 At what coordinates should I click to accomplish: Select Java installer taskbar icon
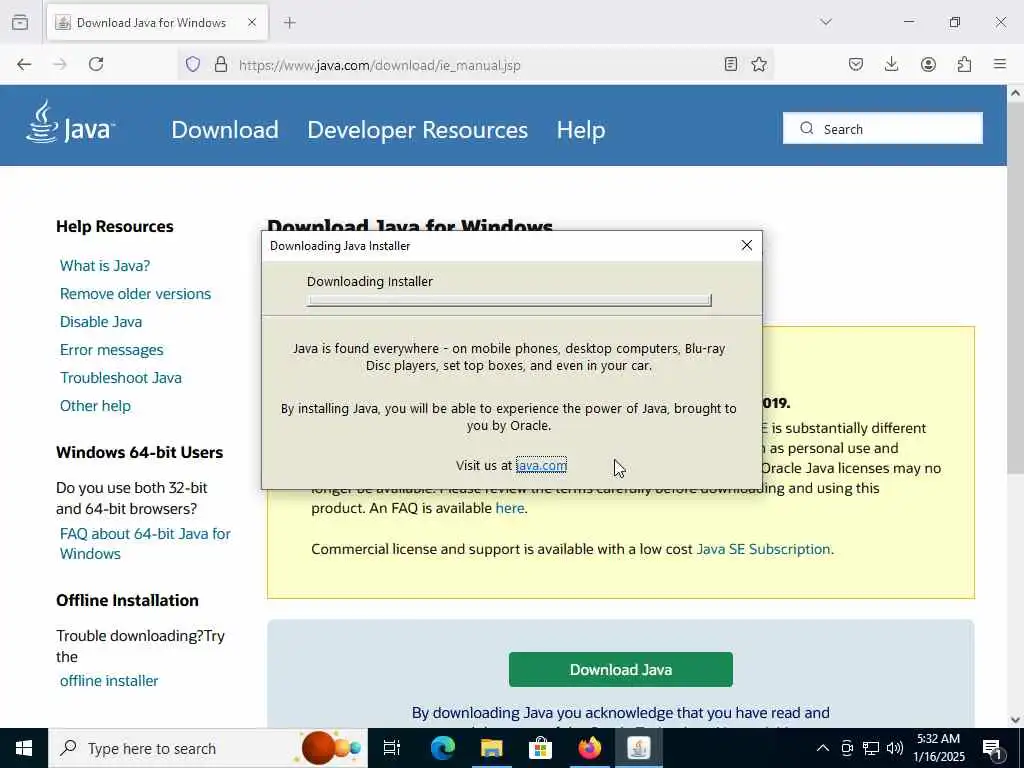click(639, 748)
